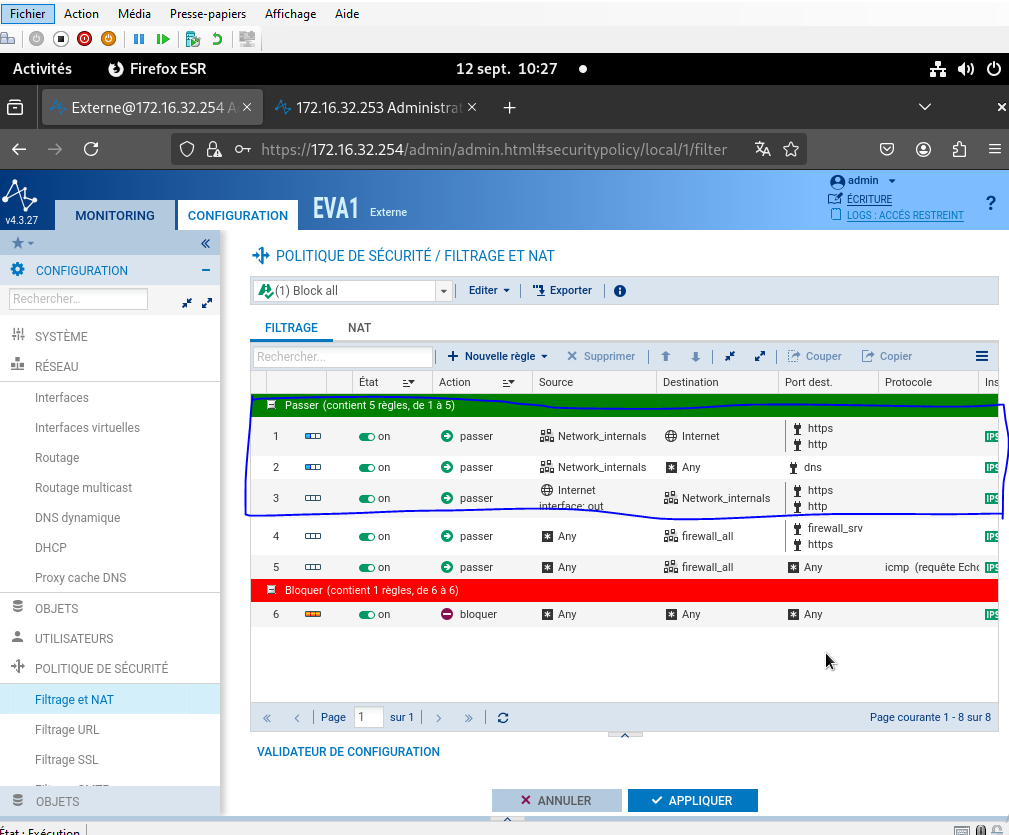Click the move rule down arrow icon

pos(695,356)
